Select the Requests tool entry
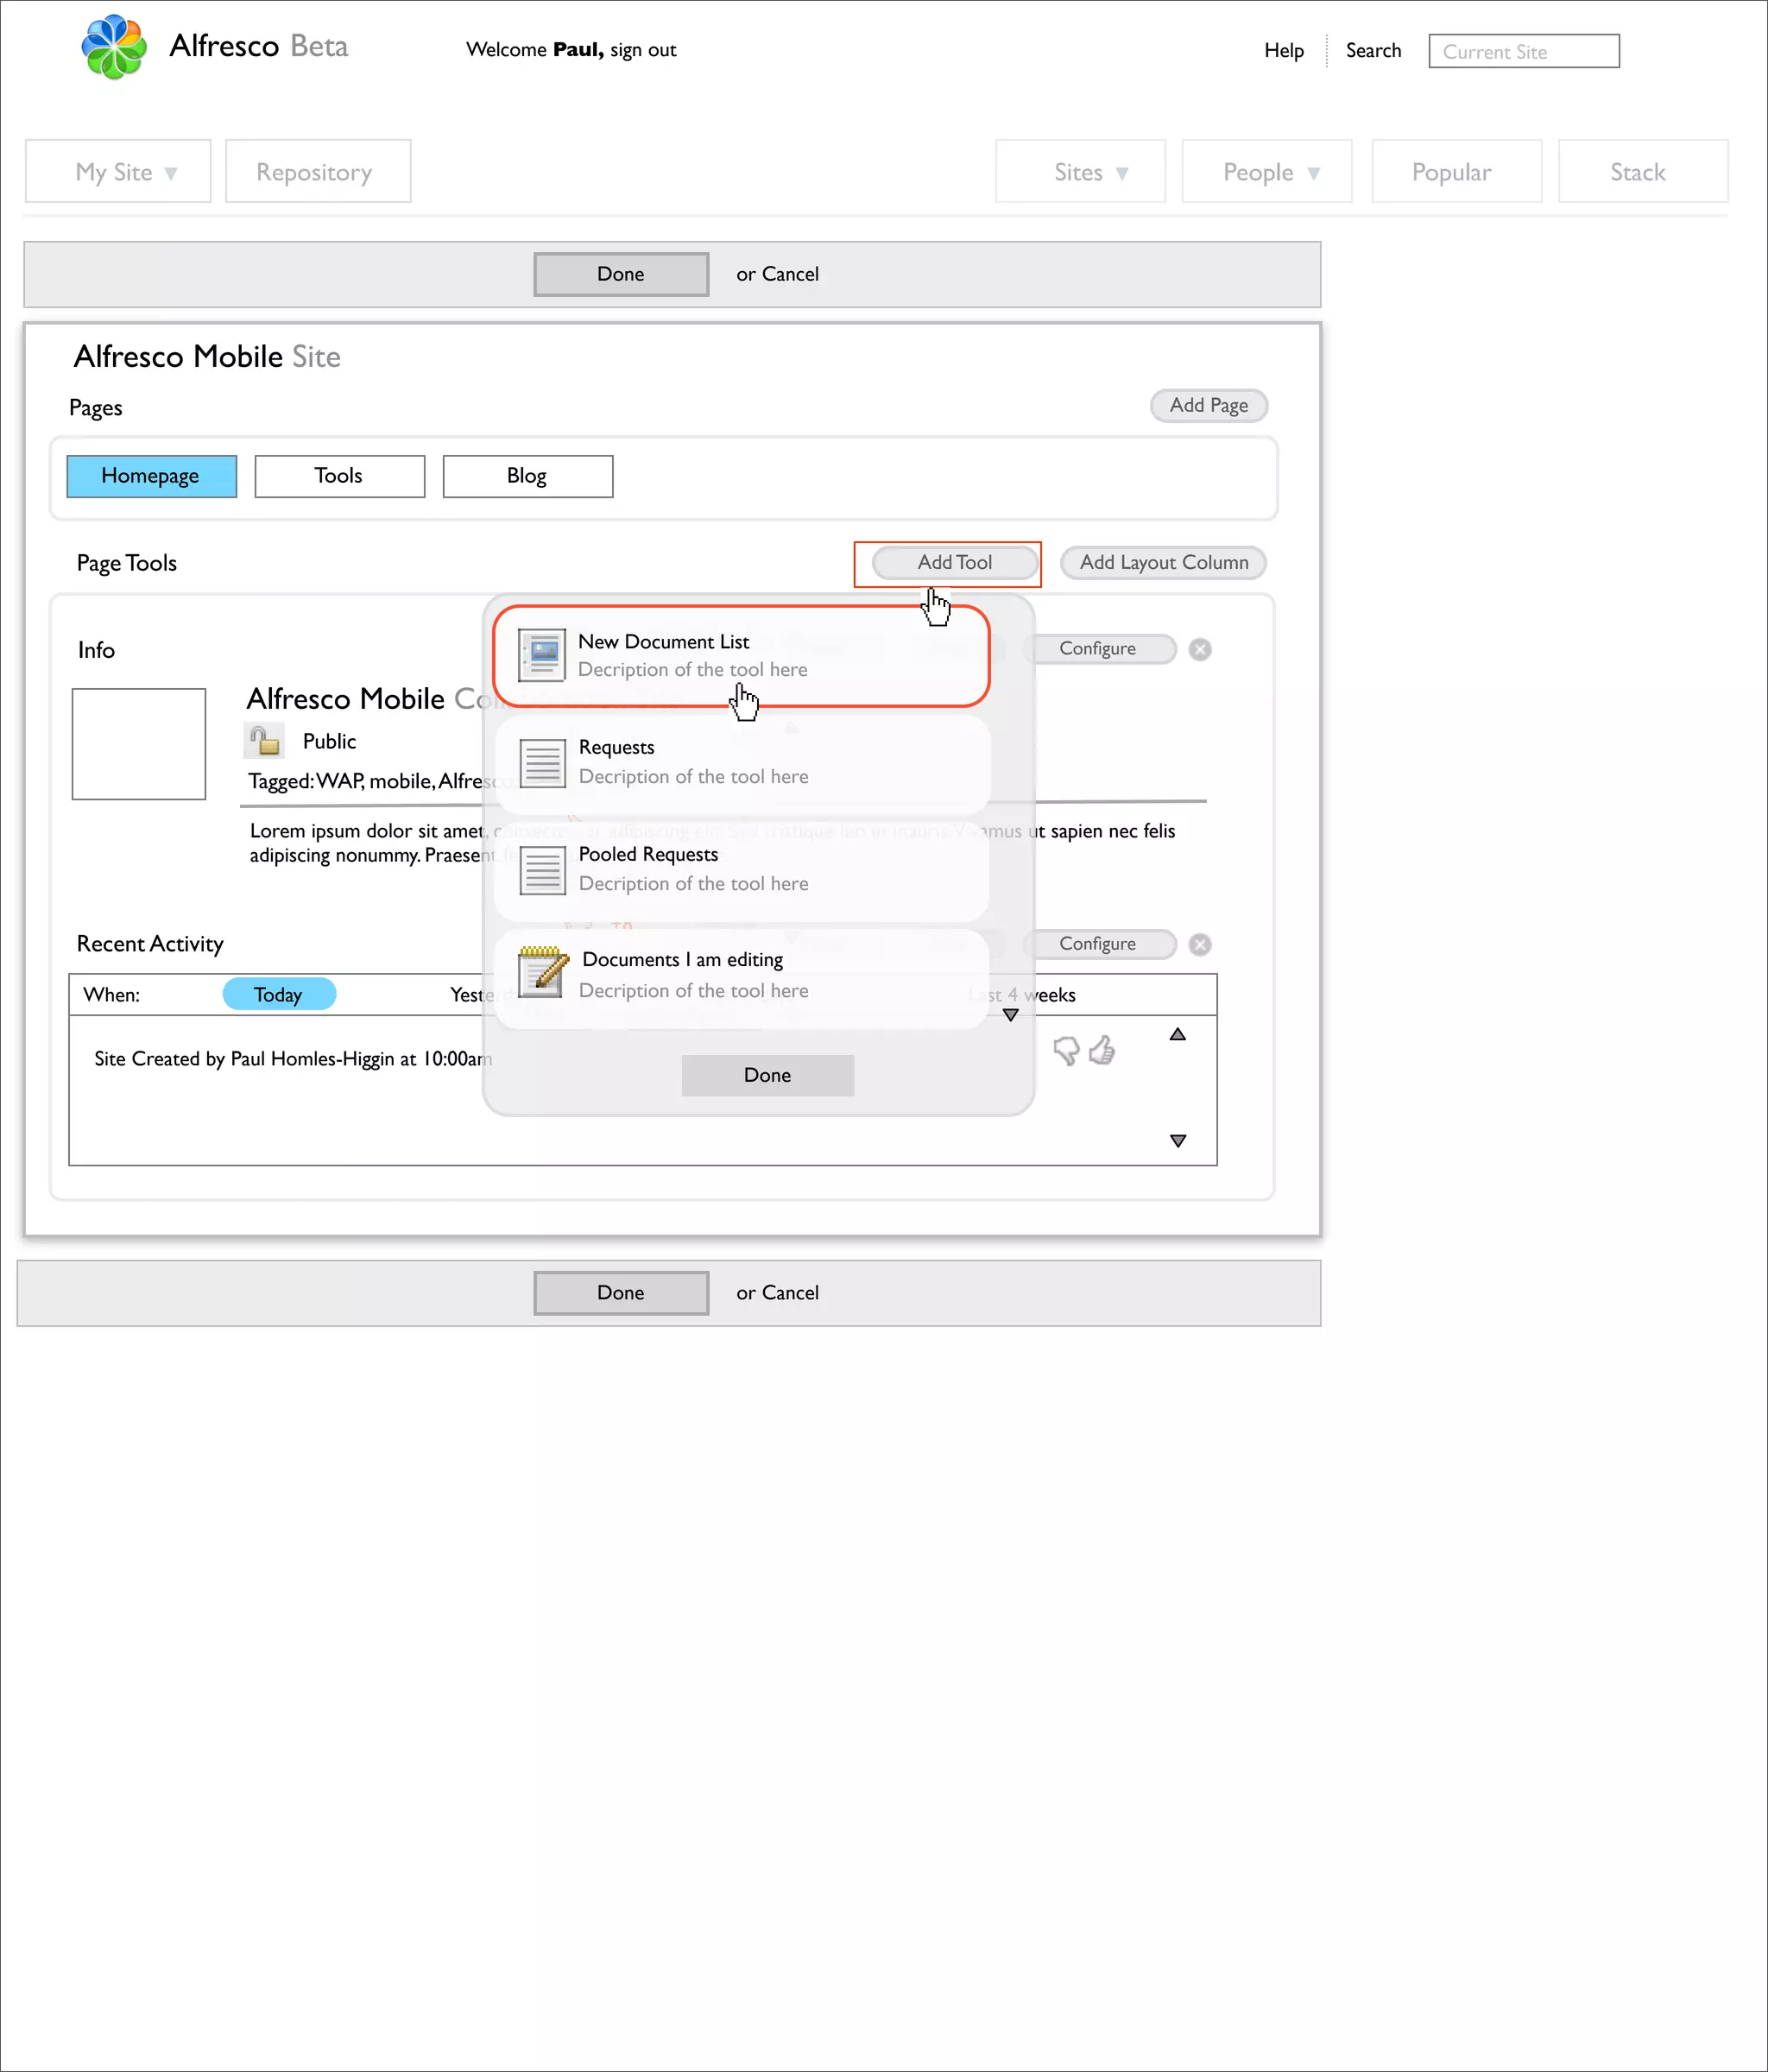The width and height of the screenshot is (1768, 2072). point(743,763)
